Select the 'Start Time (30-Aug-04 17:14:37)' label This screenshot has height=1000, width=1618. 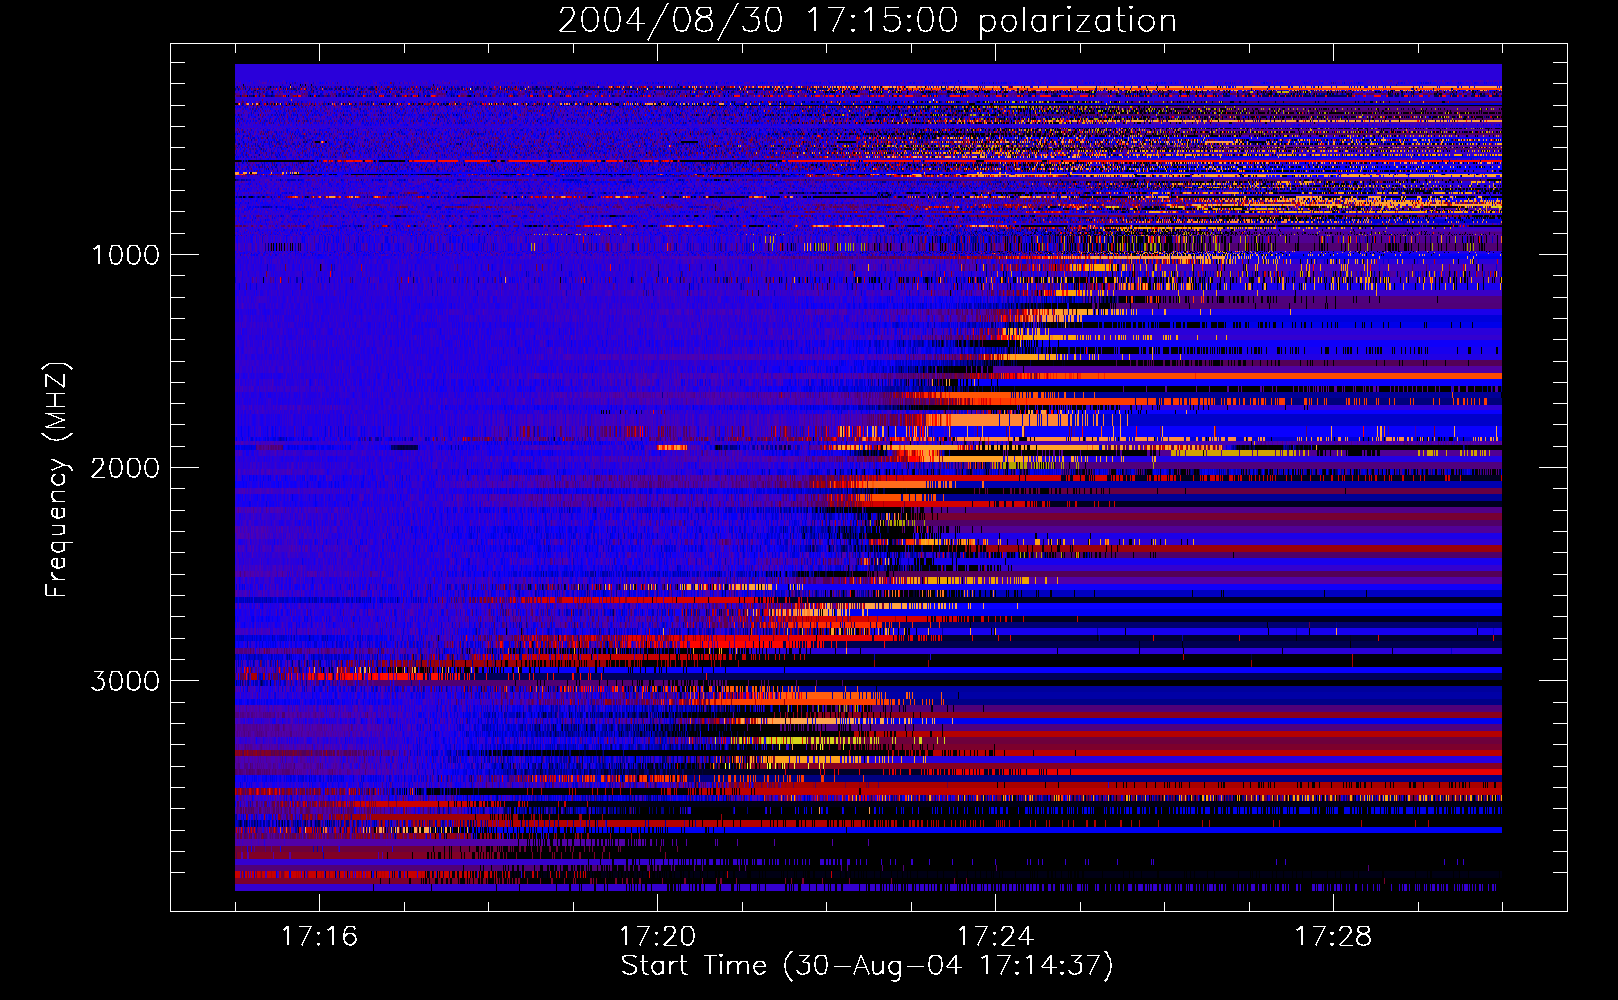coord(867,966)
